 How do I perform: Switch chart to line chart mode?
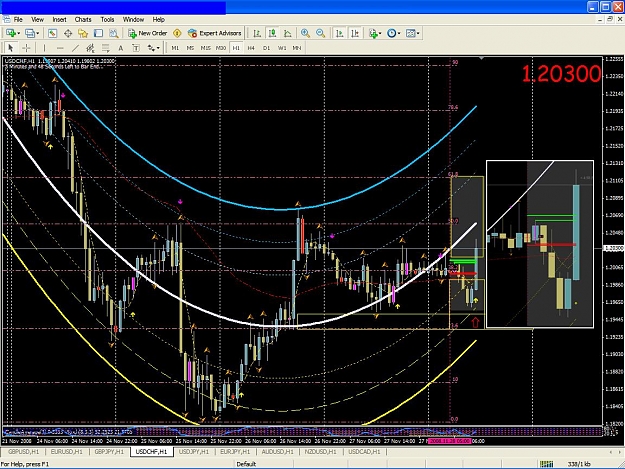tap(288, 33)
